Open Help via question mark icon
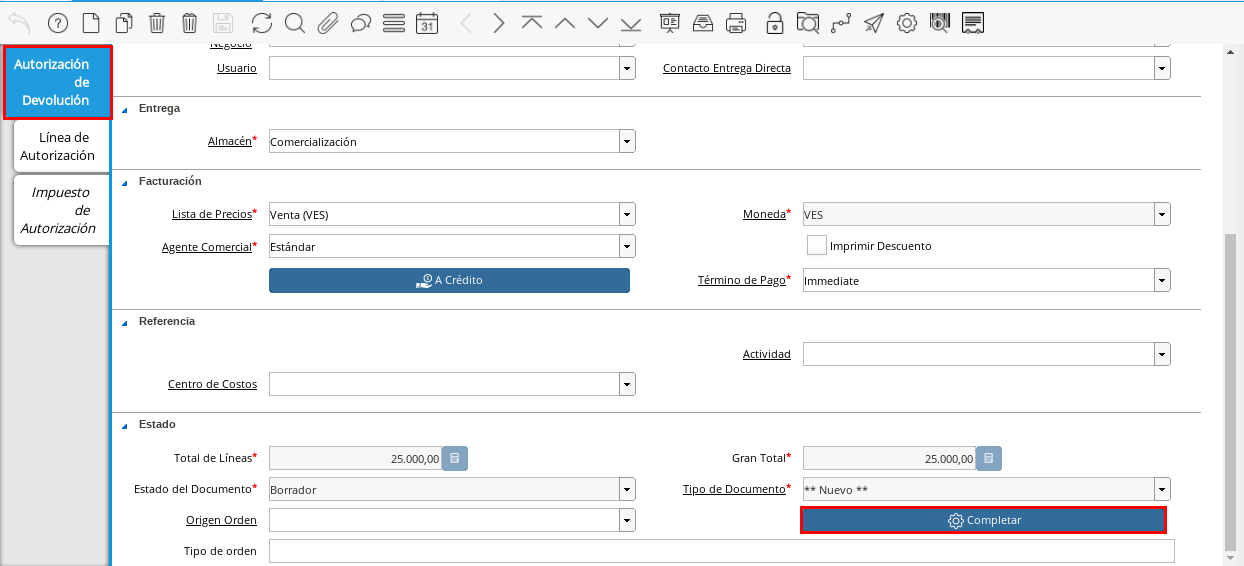The width and height of the screenshot is (1244, 566). pyautogui.click(x=58, y=22)
